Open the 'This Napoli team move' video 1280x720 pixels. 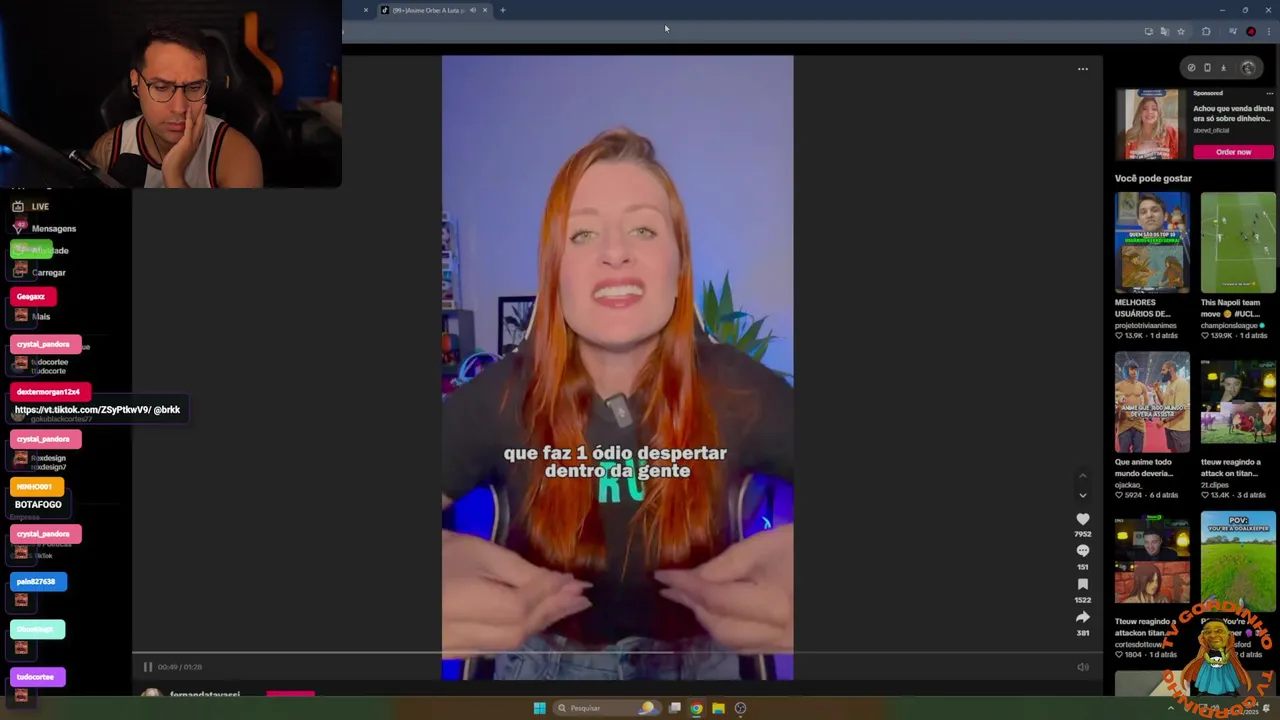click(1238, 242)
